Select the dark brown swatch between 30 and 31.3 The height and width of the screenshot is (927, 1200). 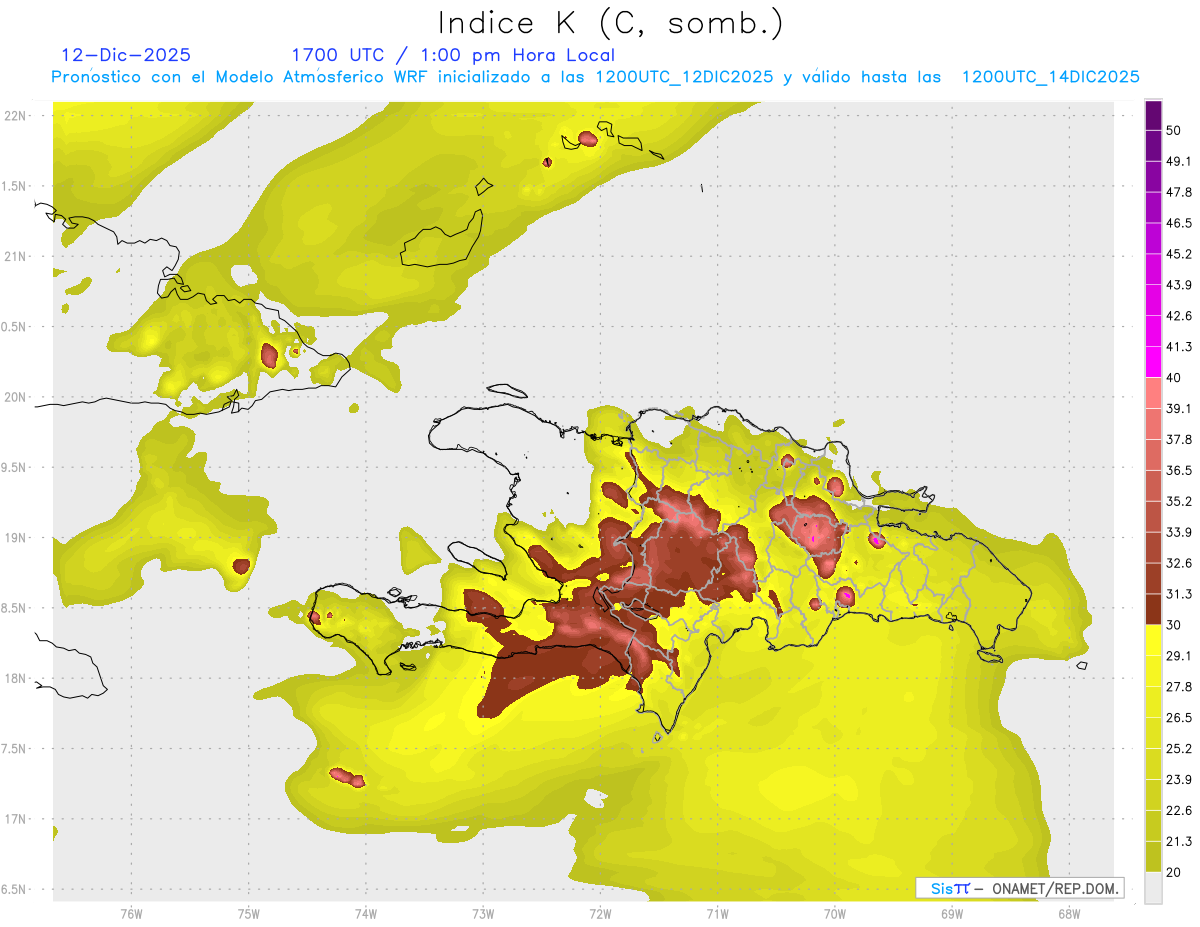(1153, 609)
